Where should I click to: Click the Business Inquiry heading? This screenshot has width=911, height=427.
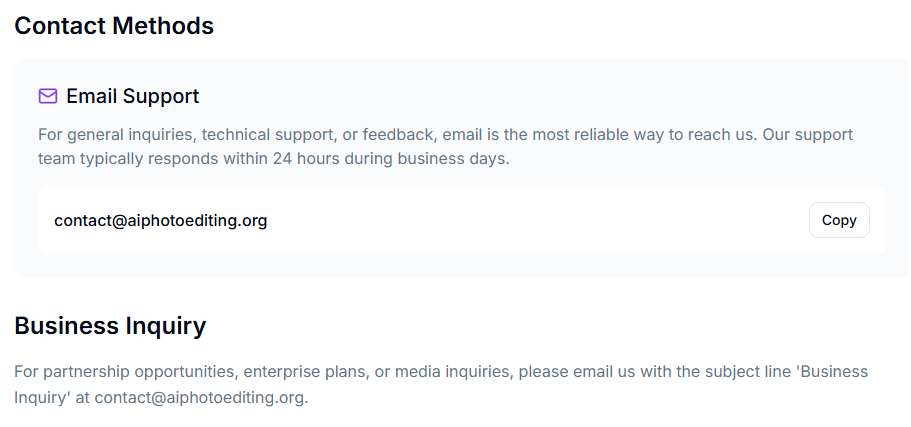coord(110,325)
